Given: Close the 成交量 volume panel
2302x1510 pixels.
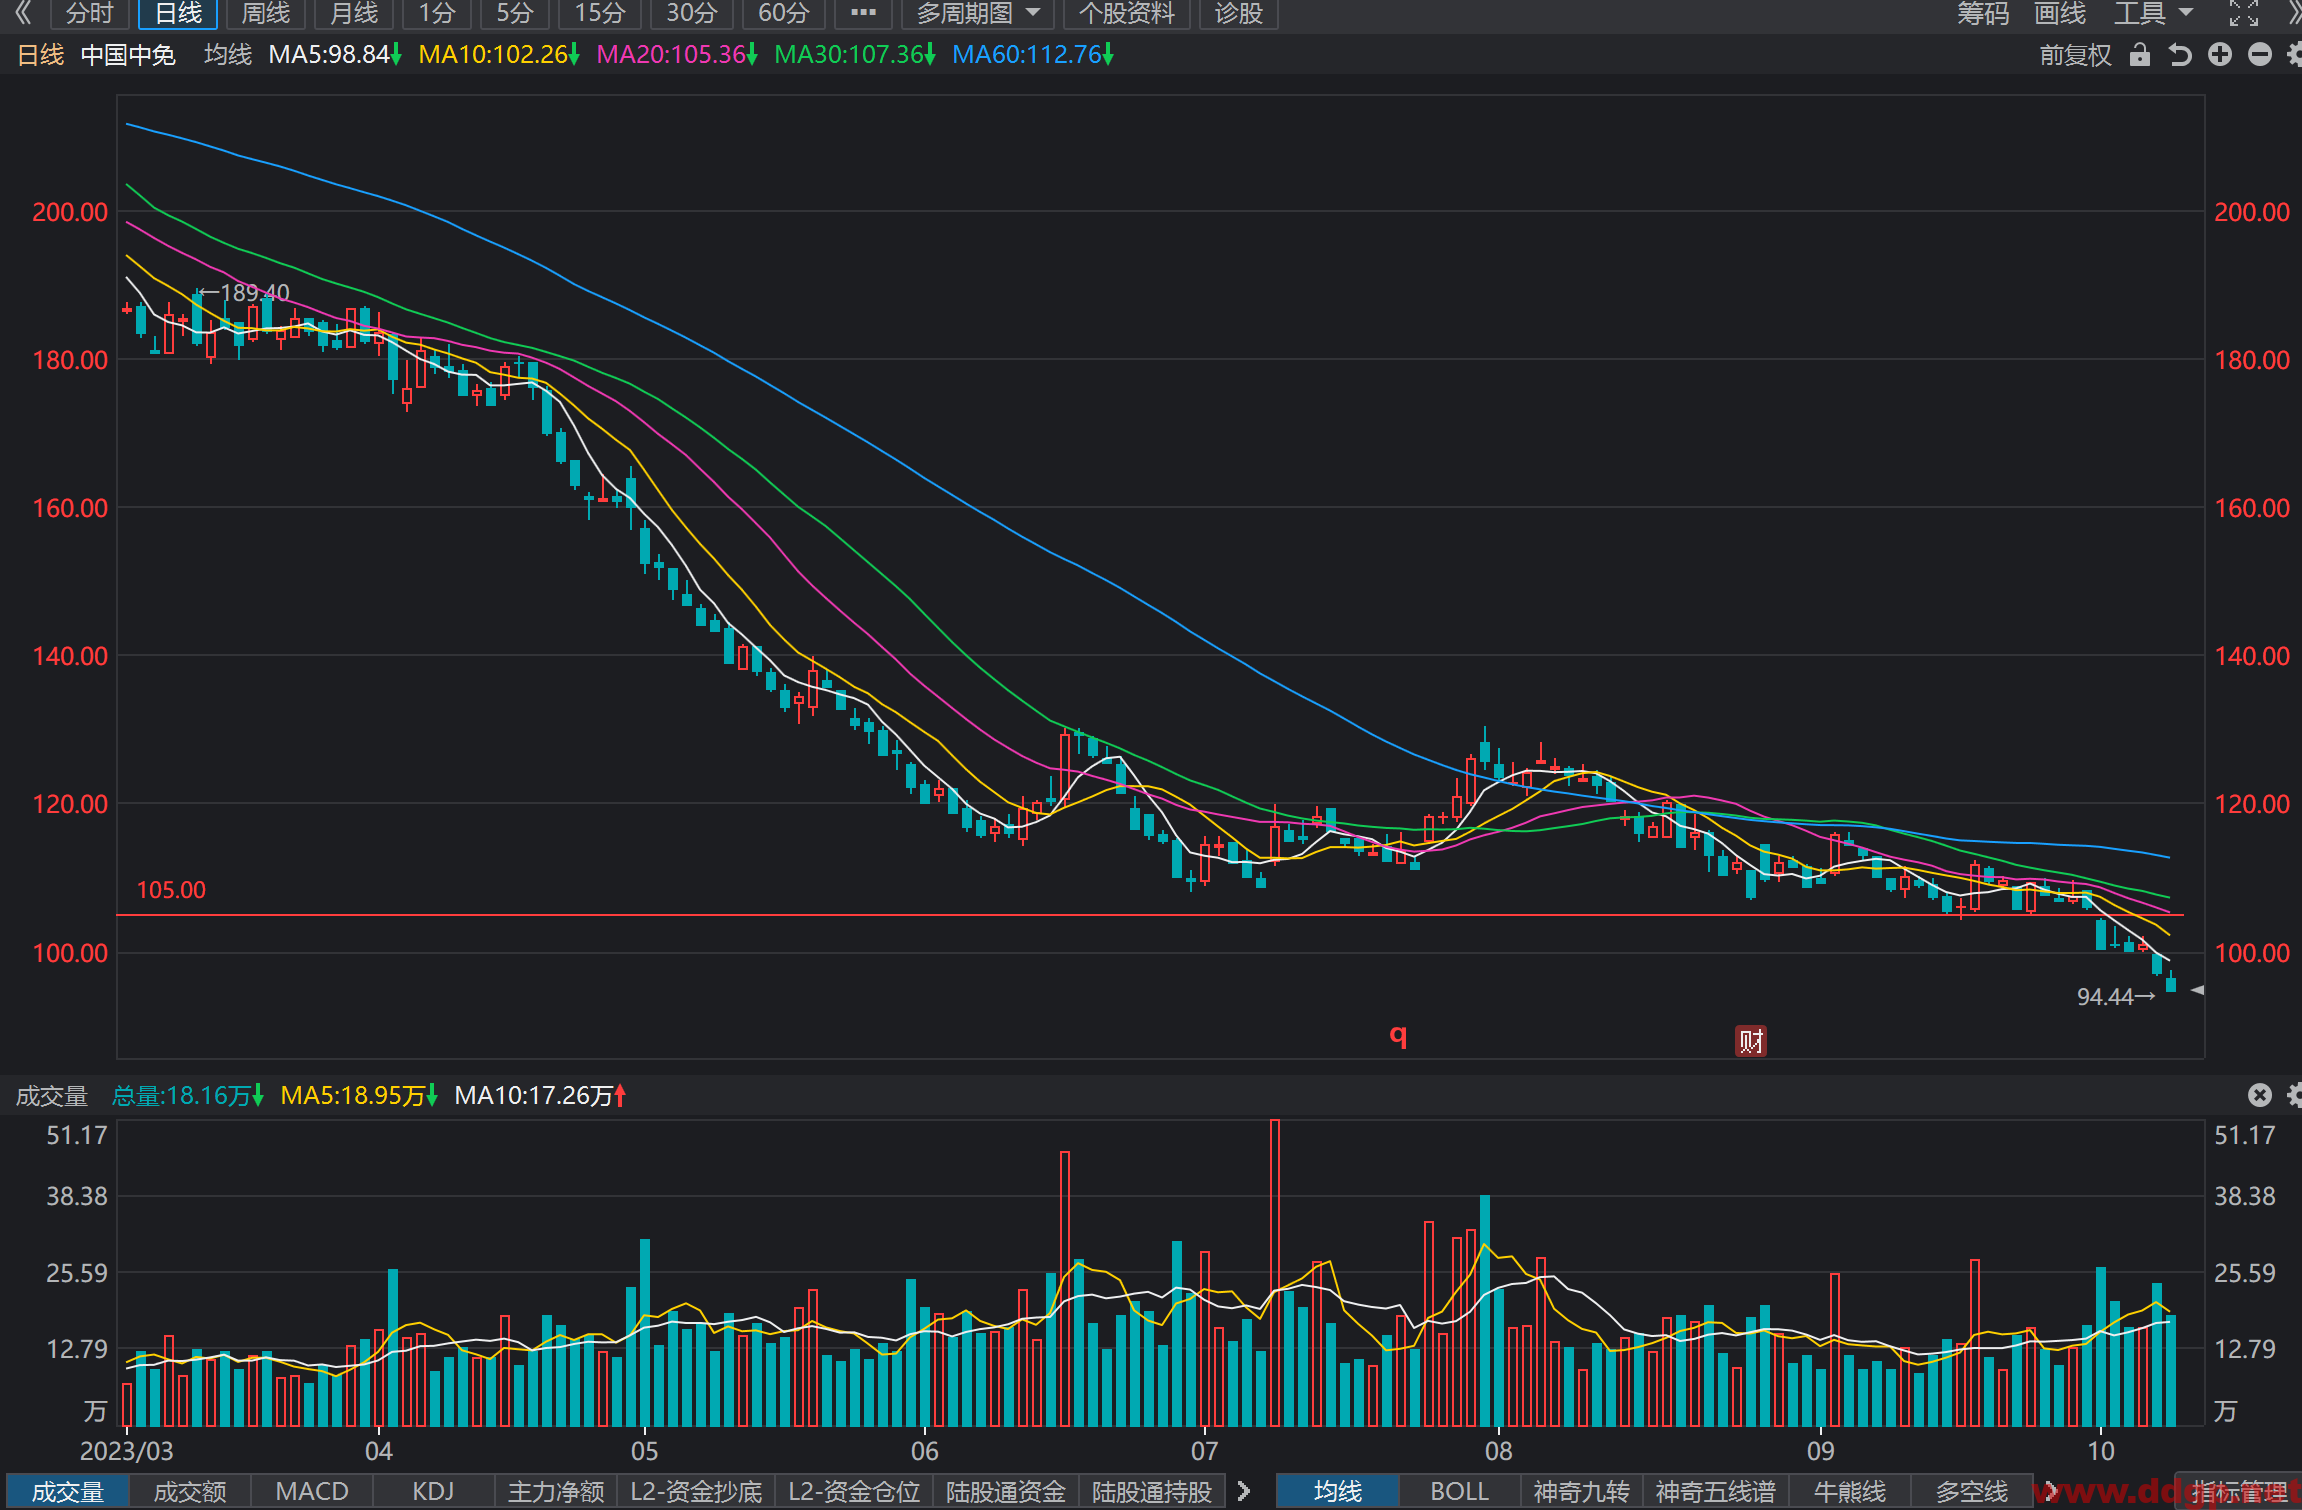Looking at the screenshot, I should coord(2260,1095).
